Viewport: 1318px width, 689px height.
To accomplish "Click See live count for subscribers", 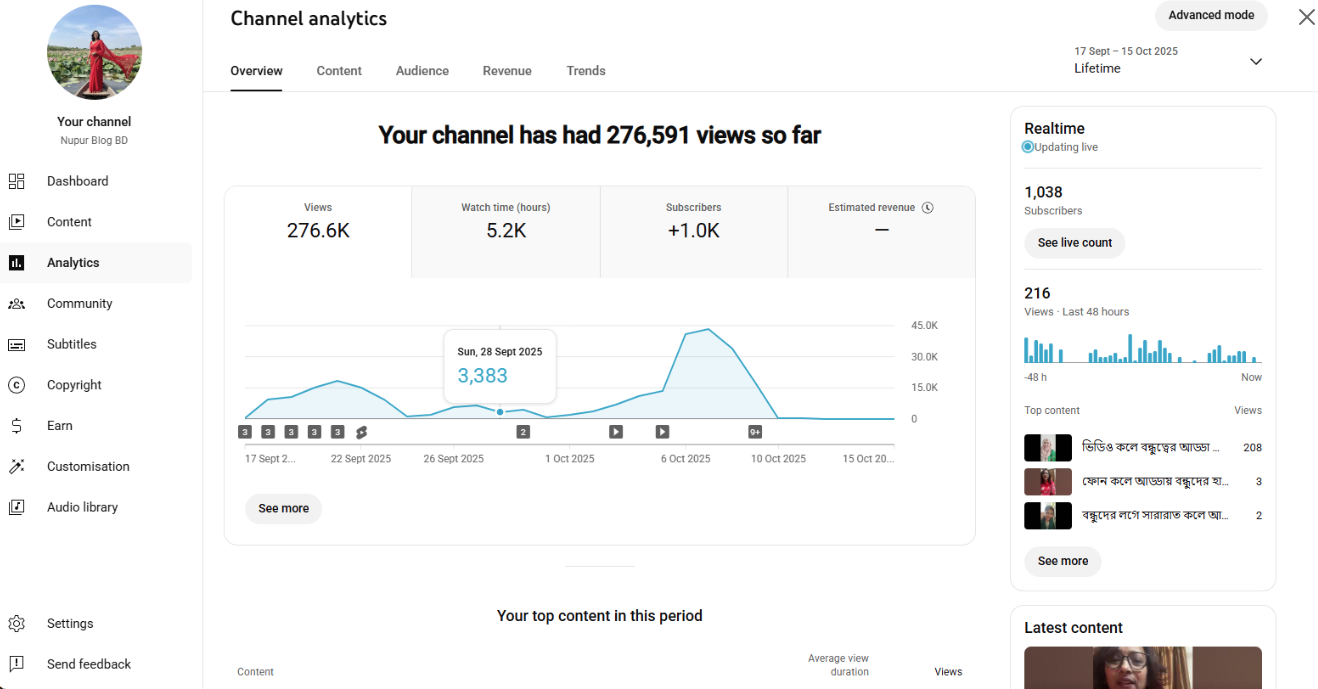I will tap(1074, 243).
